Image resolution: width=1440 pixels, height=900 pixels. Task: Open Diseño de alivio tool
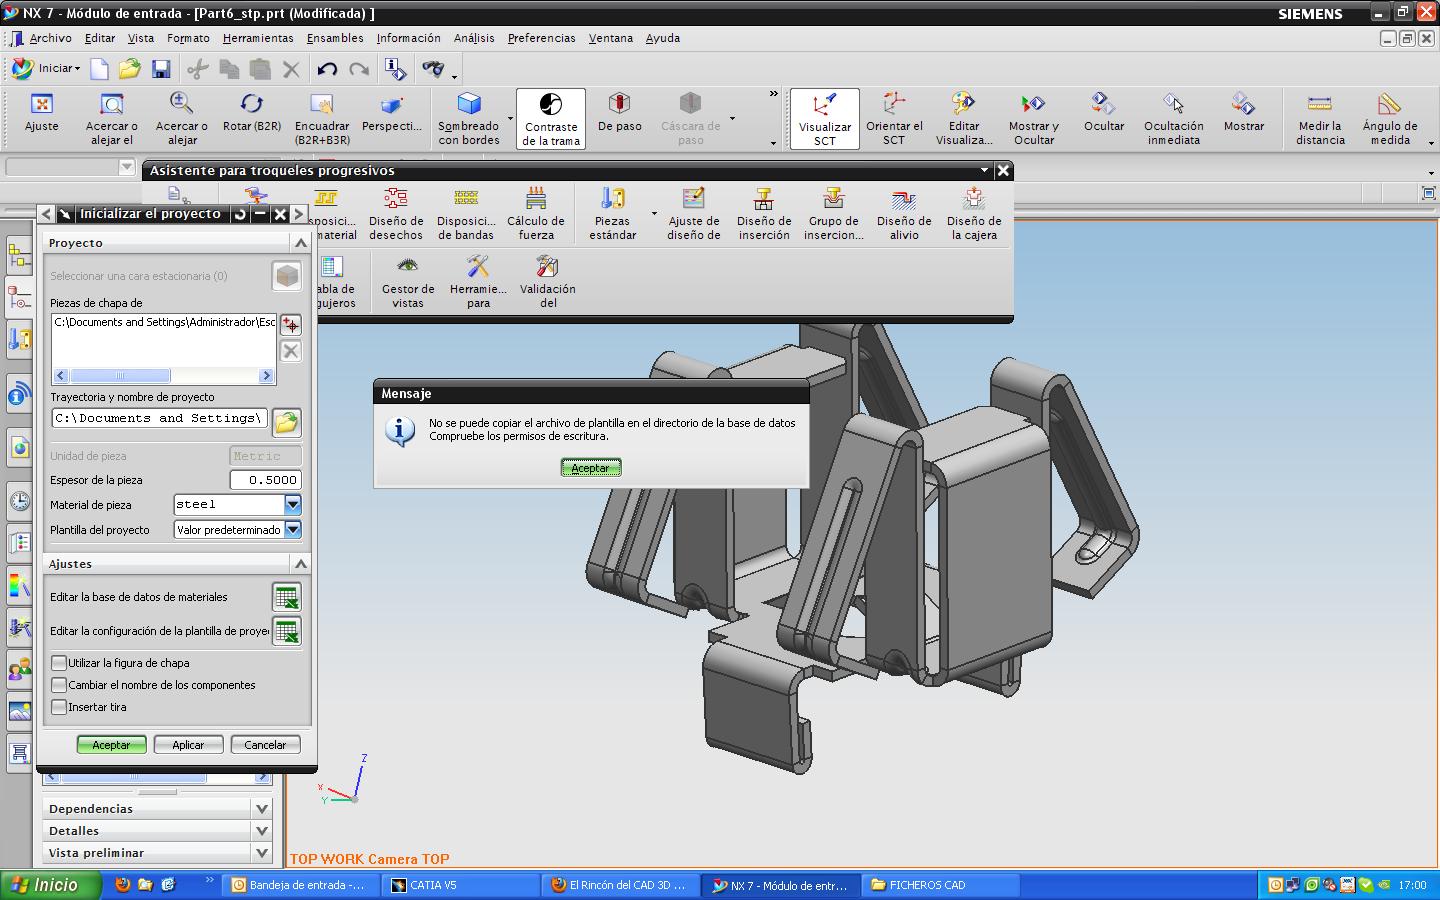click(904, 214)
